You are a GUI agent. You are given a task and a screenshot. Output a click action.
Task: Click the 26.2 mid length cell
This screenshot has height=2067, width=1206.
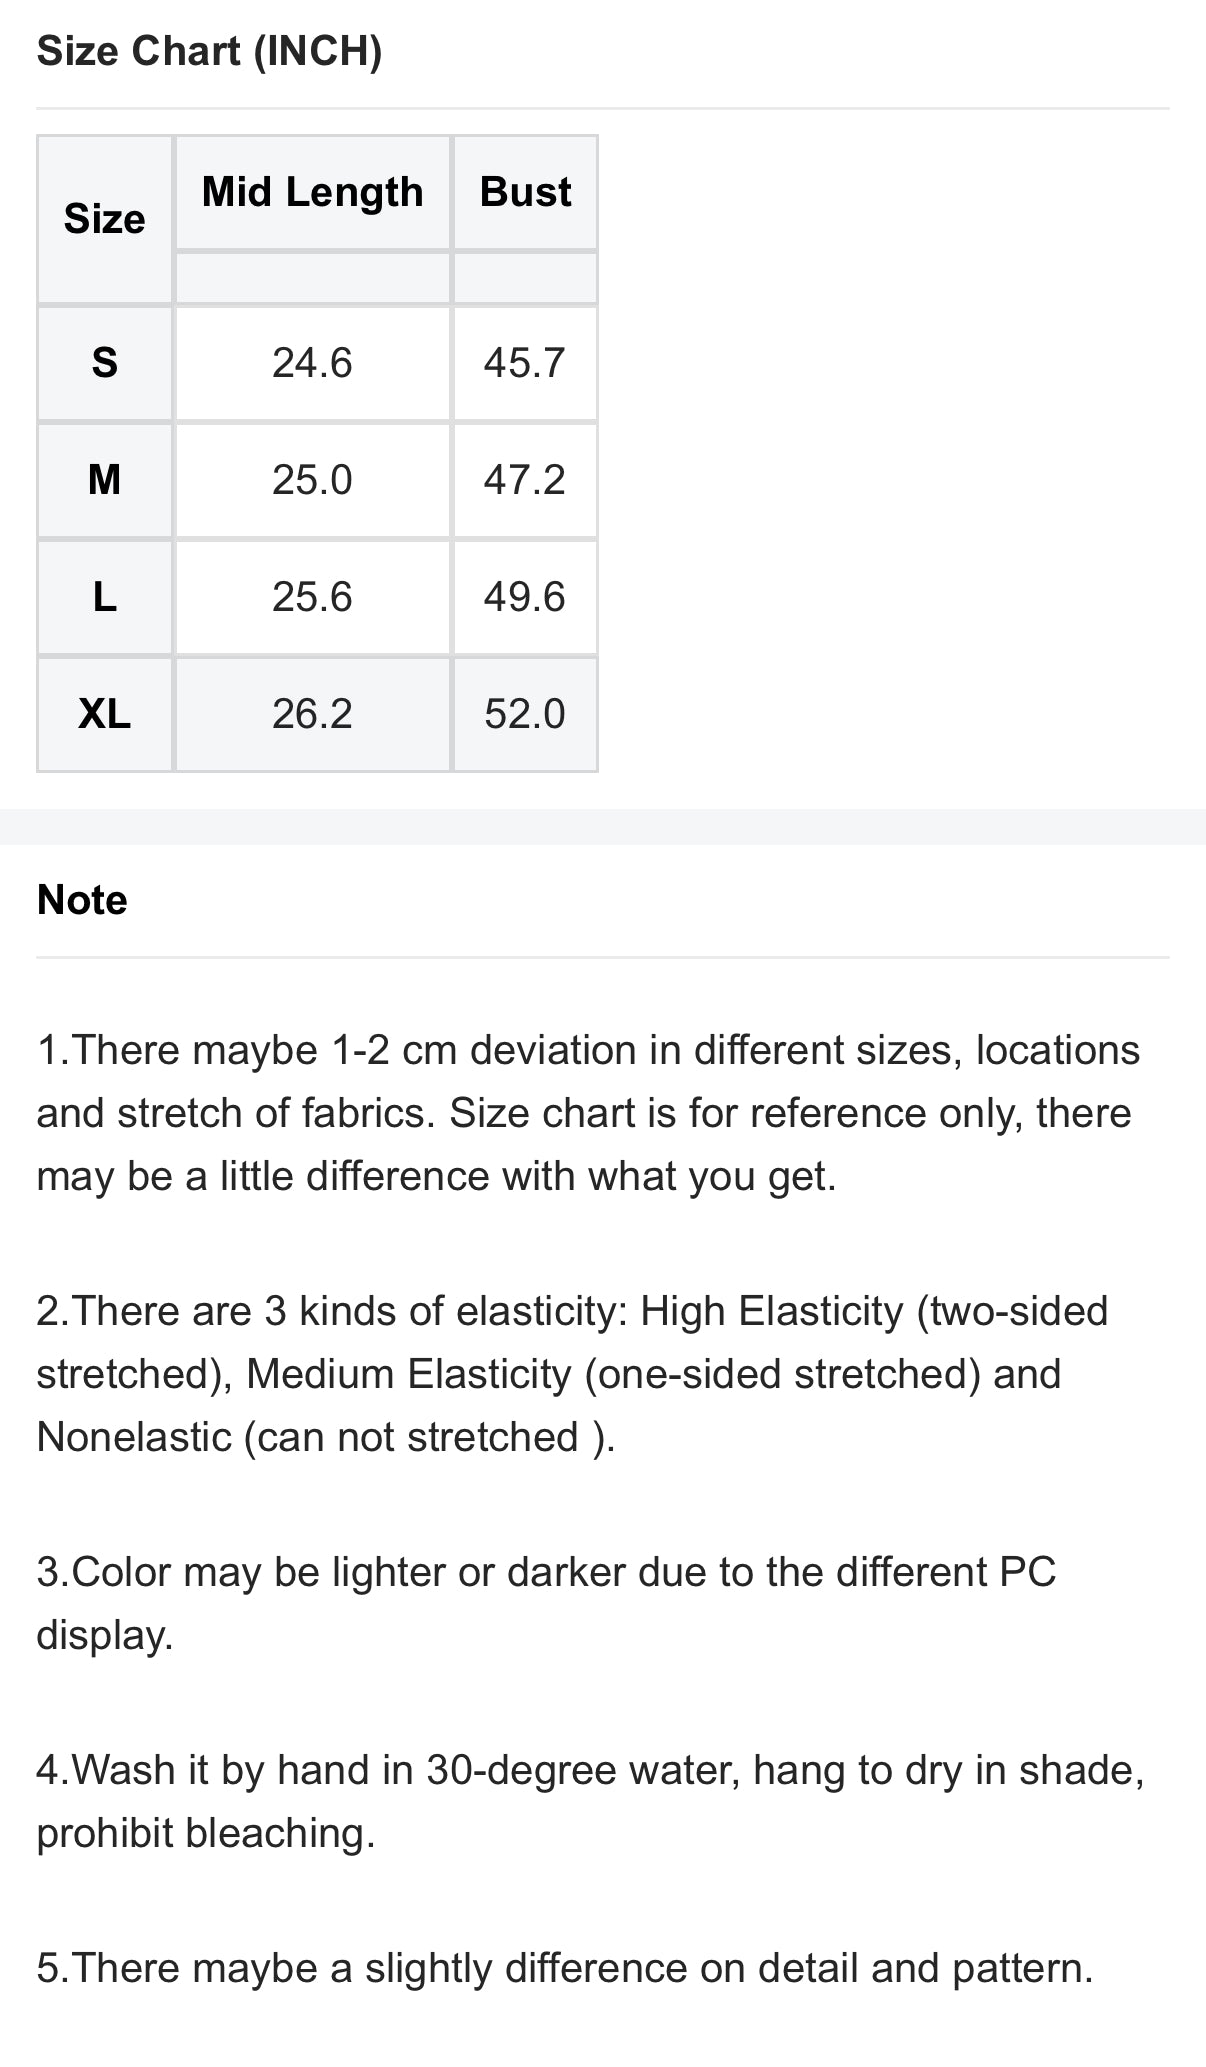tap(312, 714)
